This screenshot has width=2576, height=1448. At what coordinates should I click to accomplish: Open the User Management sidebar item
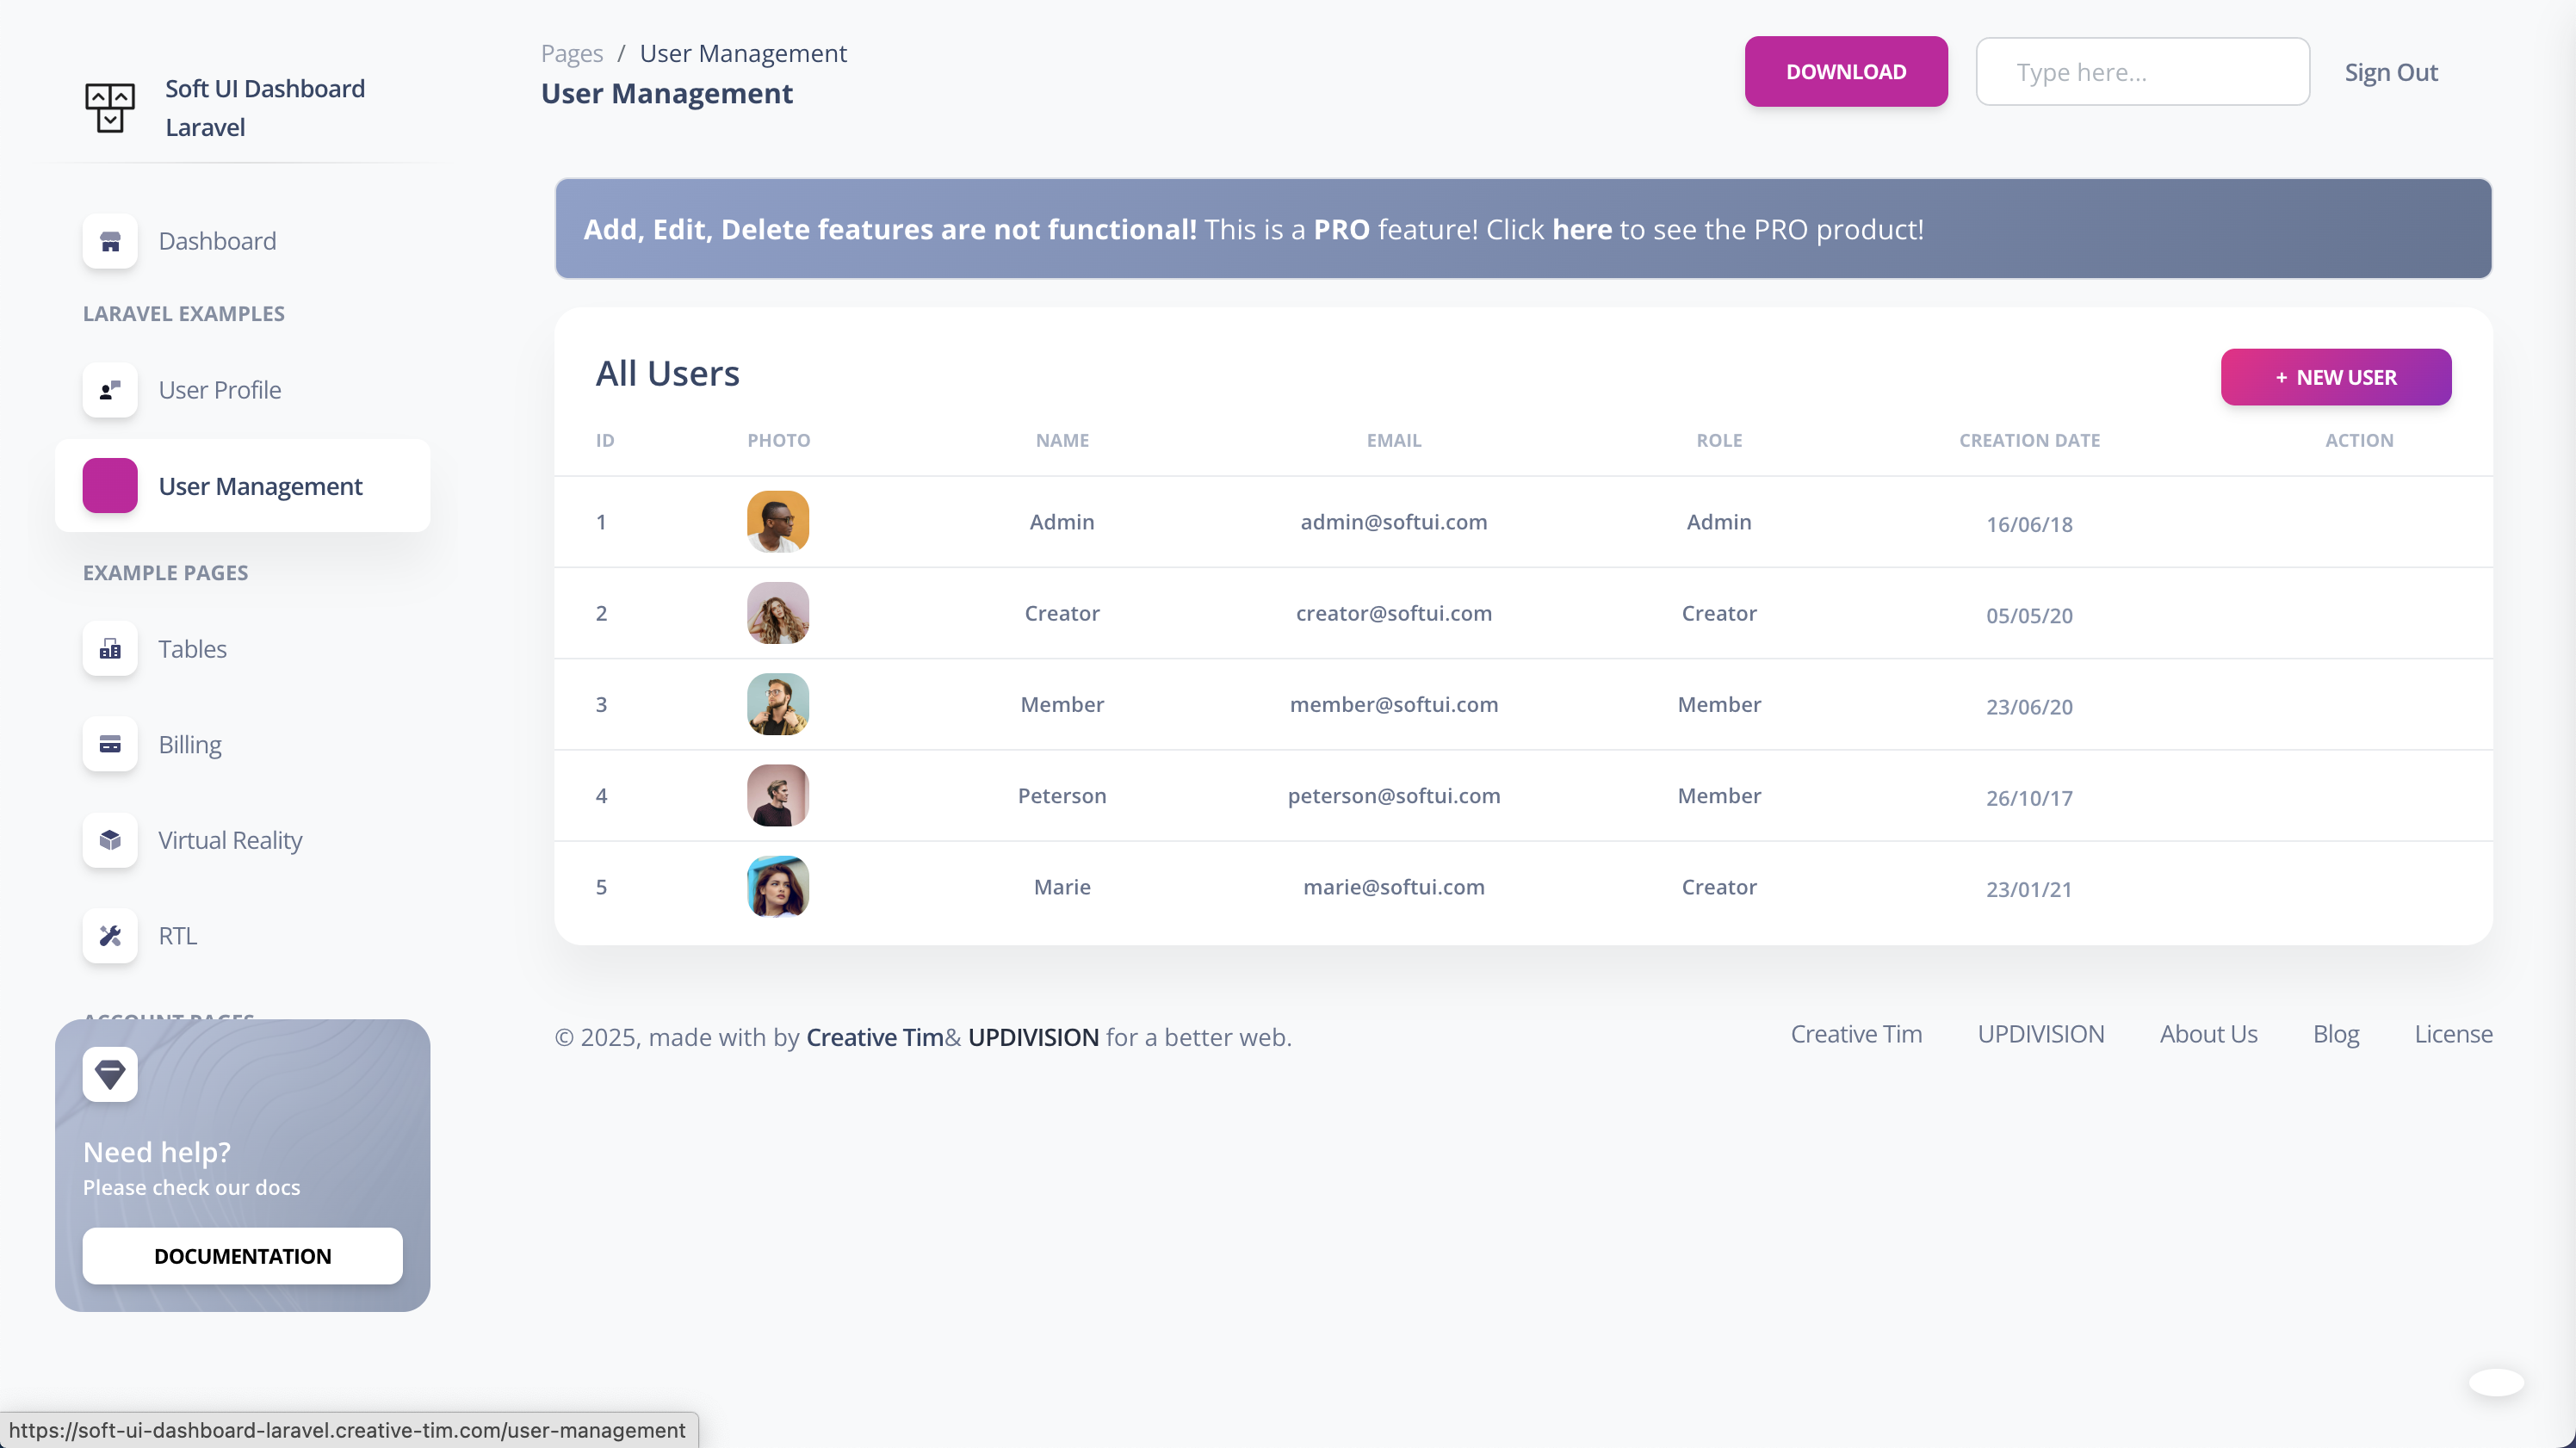(x=260, y=486)
